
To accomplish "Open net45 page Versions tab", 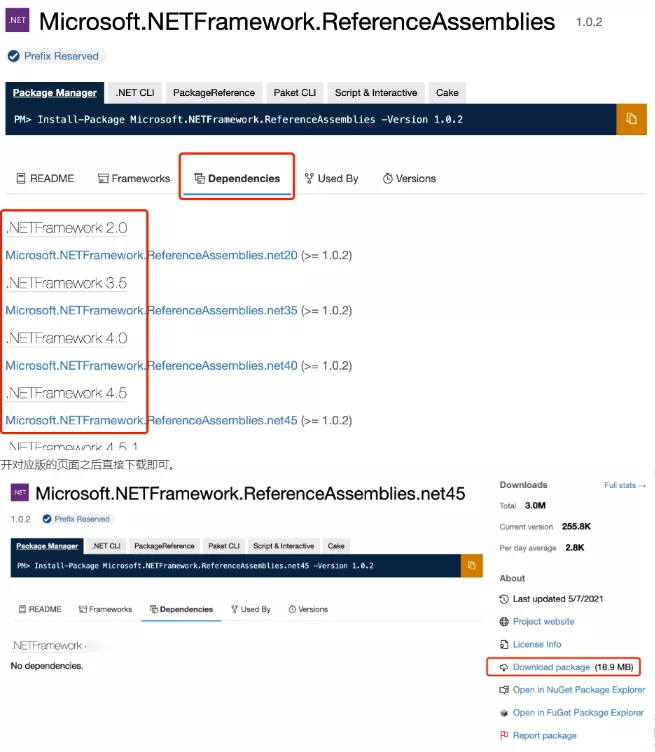I will click(x=308, y=609).
